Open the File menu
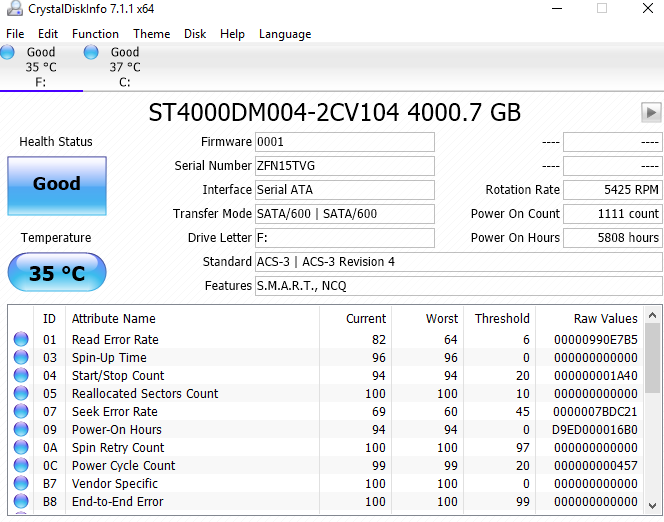This screenshot has height=522, width=664. (x=15, y=33)
